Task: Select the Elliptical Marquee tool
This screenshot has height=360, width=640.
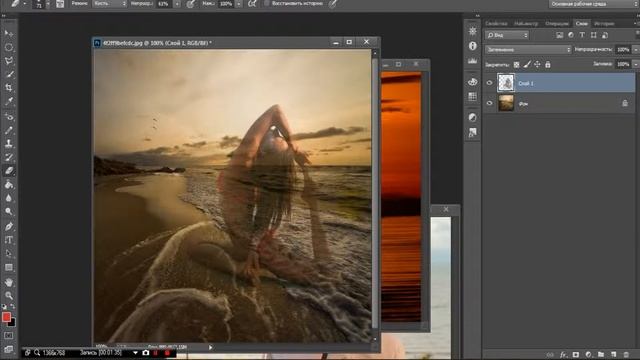Action: [8, 47]
